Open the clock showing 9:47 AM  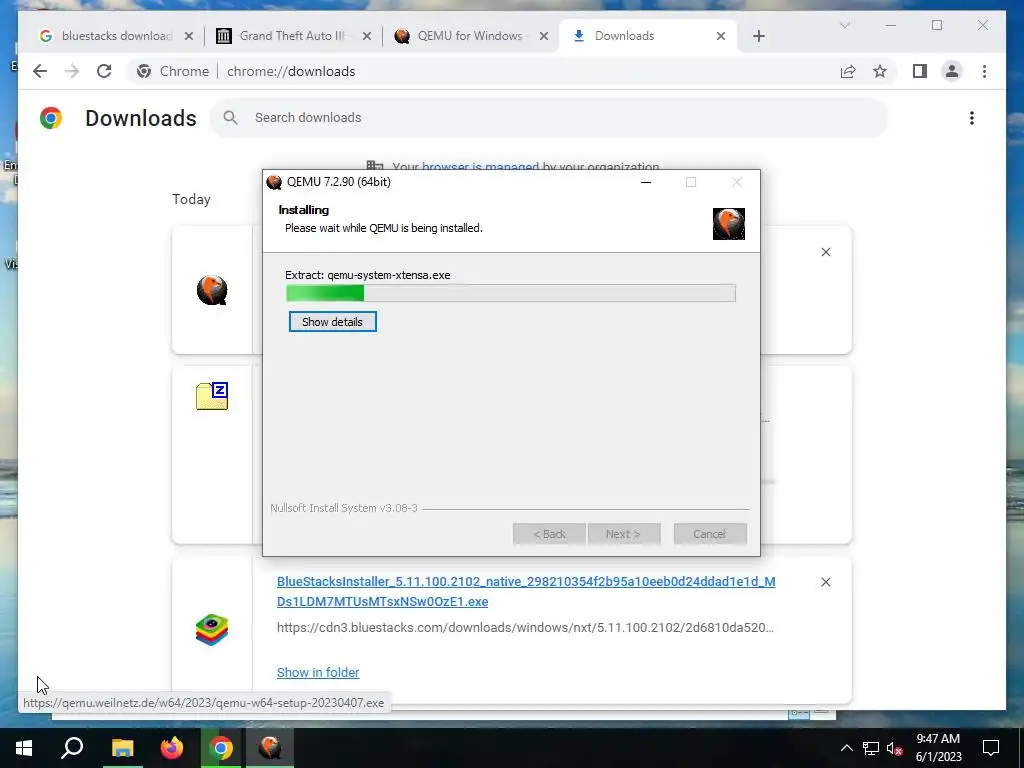pos(938,748)
